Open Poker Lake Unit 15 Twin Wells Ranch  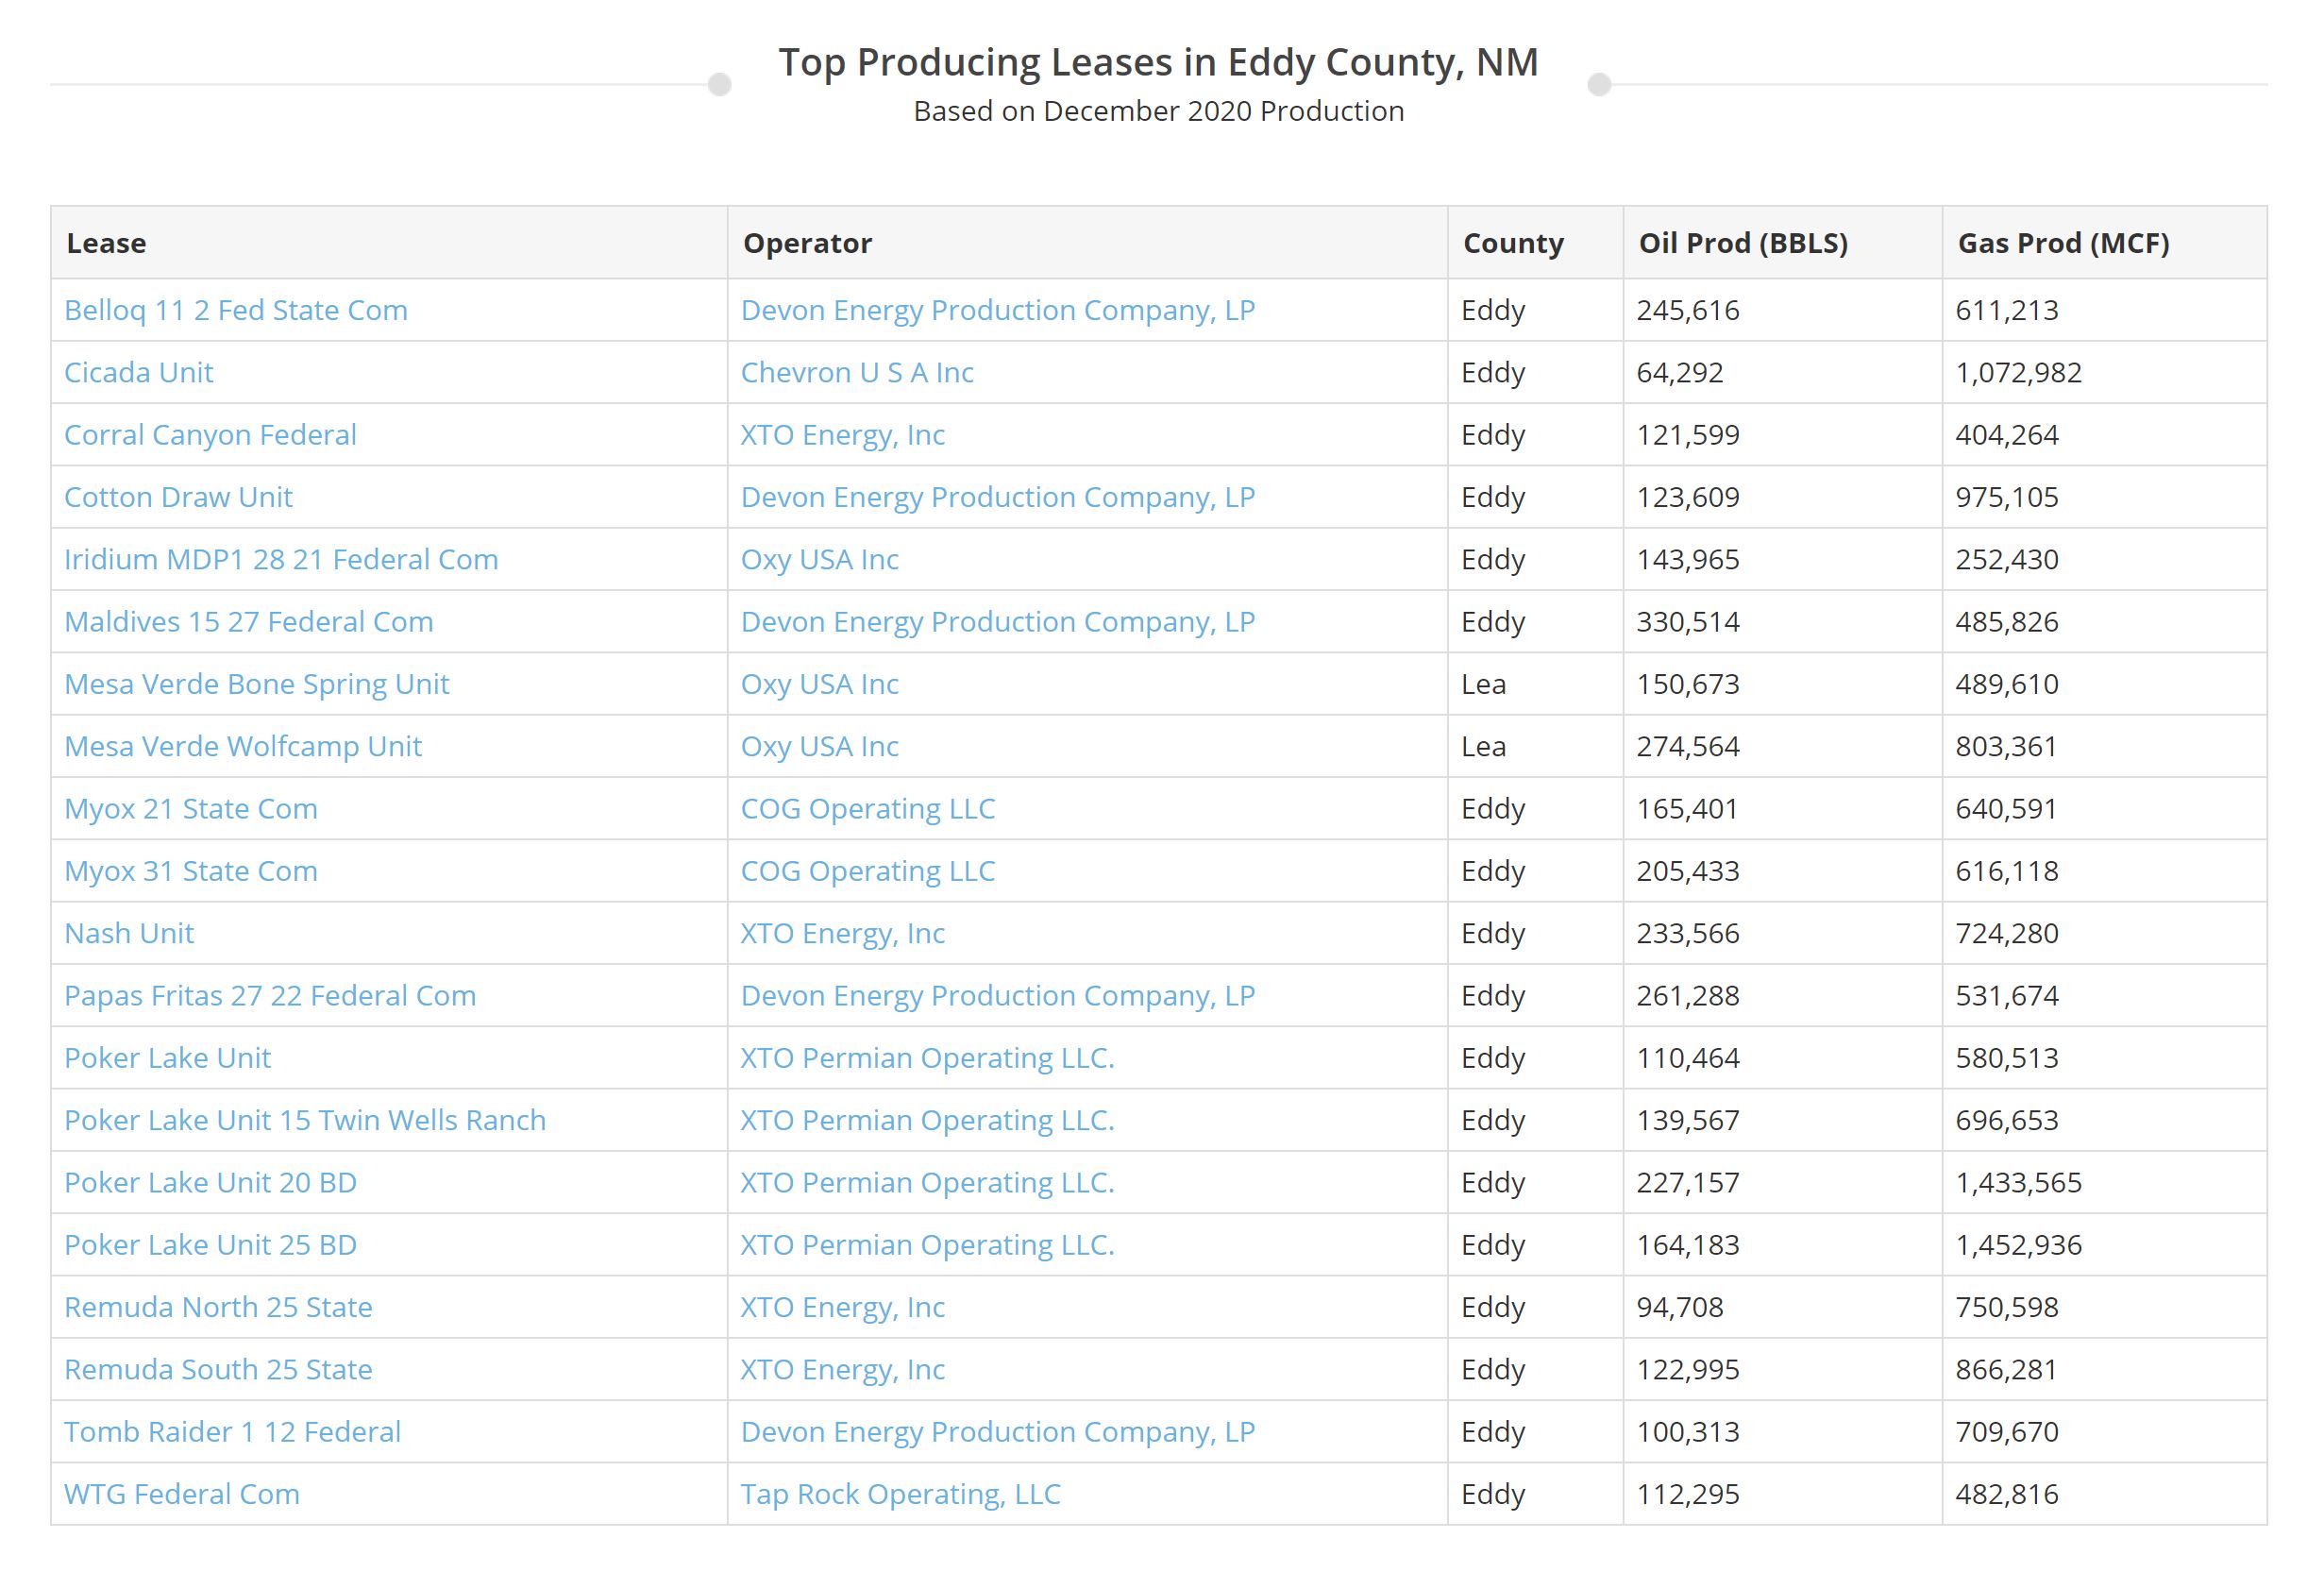[x=305, y=1120]
